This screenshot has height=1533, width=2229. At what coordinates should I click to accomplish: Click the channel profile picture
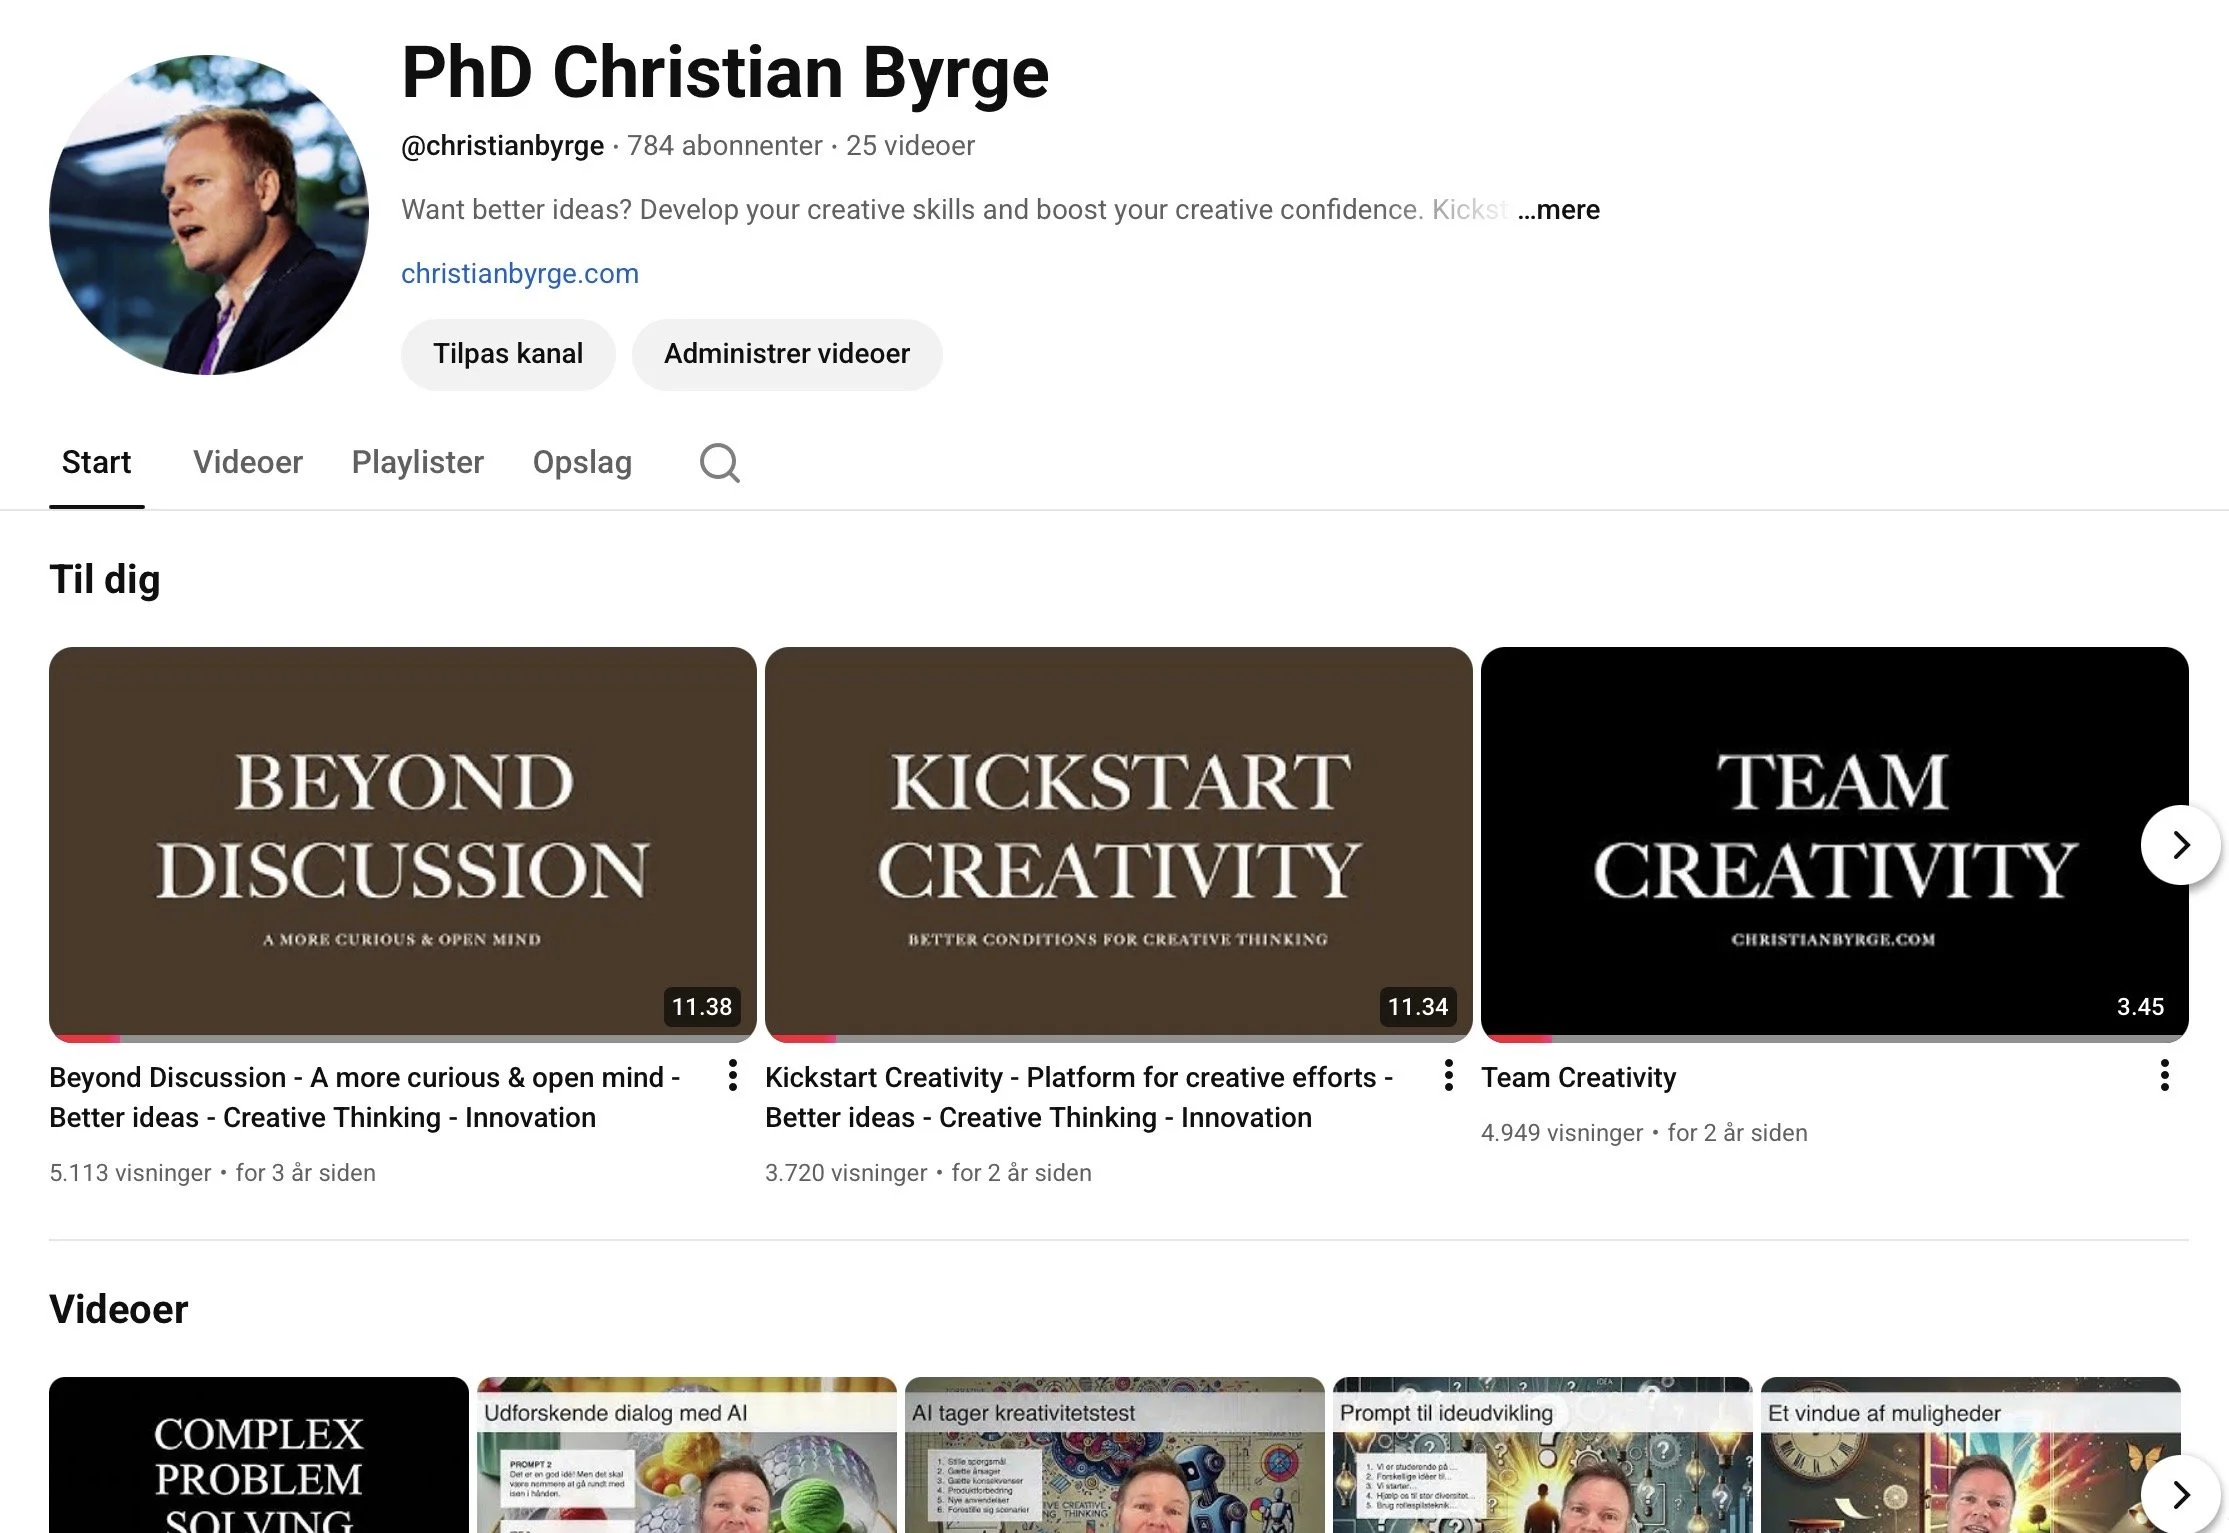click(209, 215)
